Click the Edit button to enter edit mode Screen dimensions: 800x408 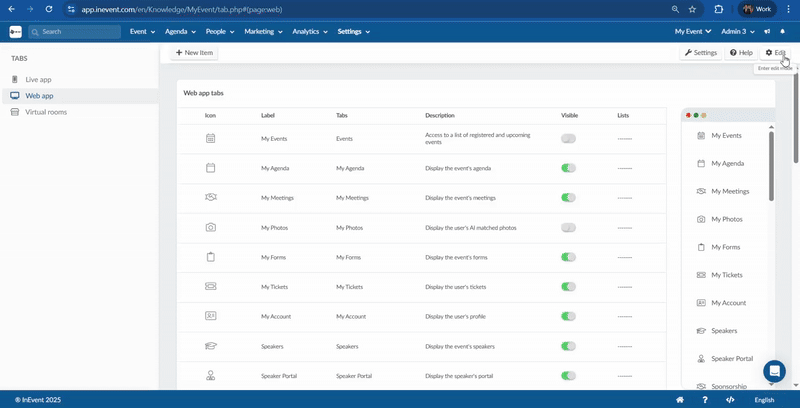pyautogui.click(x=776, y=53)
